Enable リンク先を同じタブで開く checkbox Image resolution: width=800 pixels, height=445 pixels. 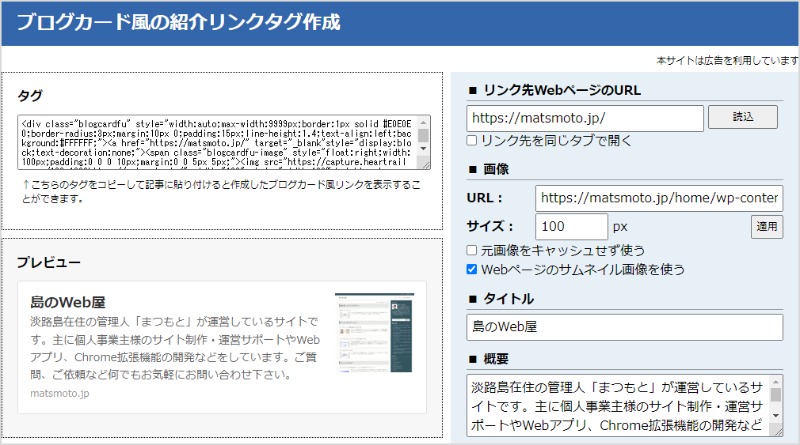click(473, 140)
